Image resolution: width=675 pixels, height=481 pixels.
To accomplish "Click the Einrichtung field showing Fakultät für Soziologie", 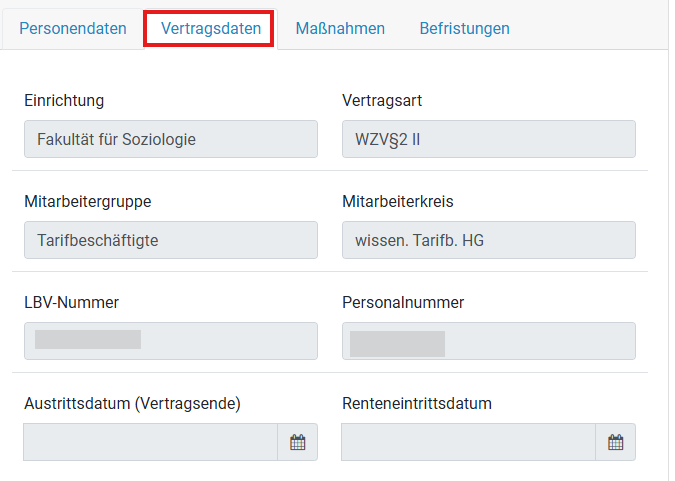I will coord(170,139).
